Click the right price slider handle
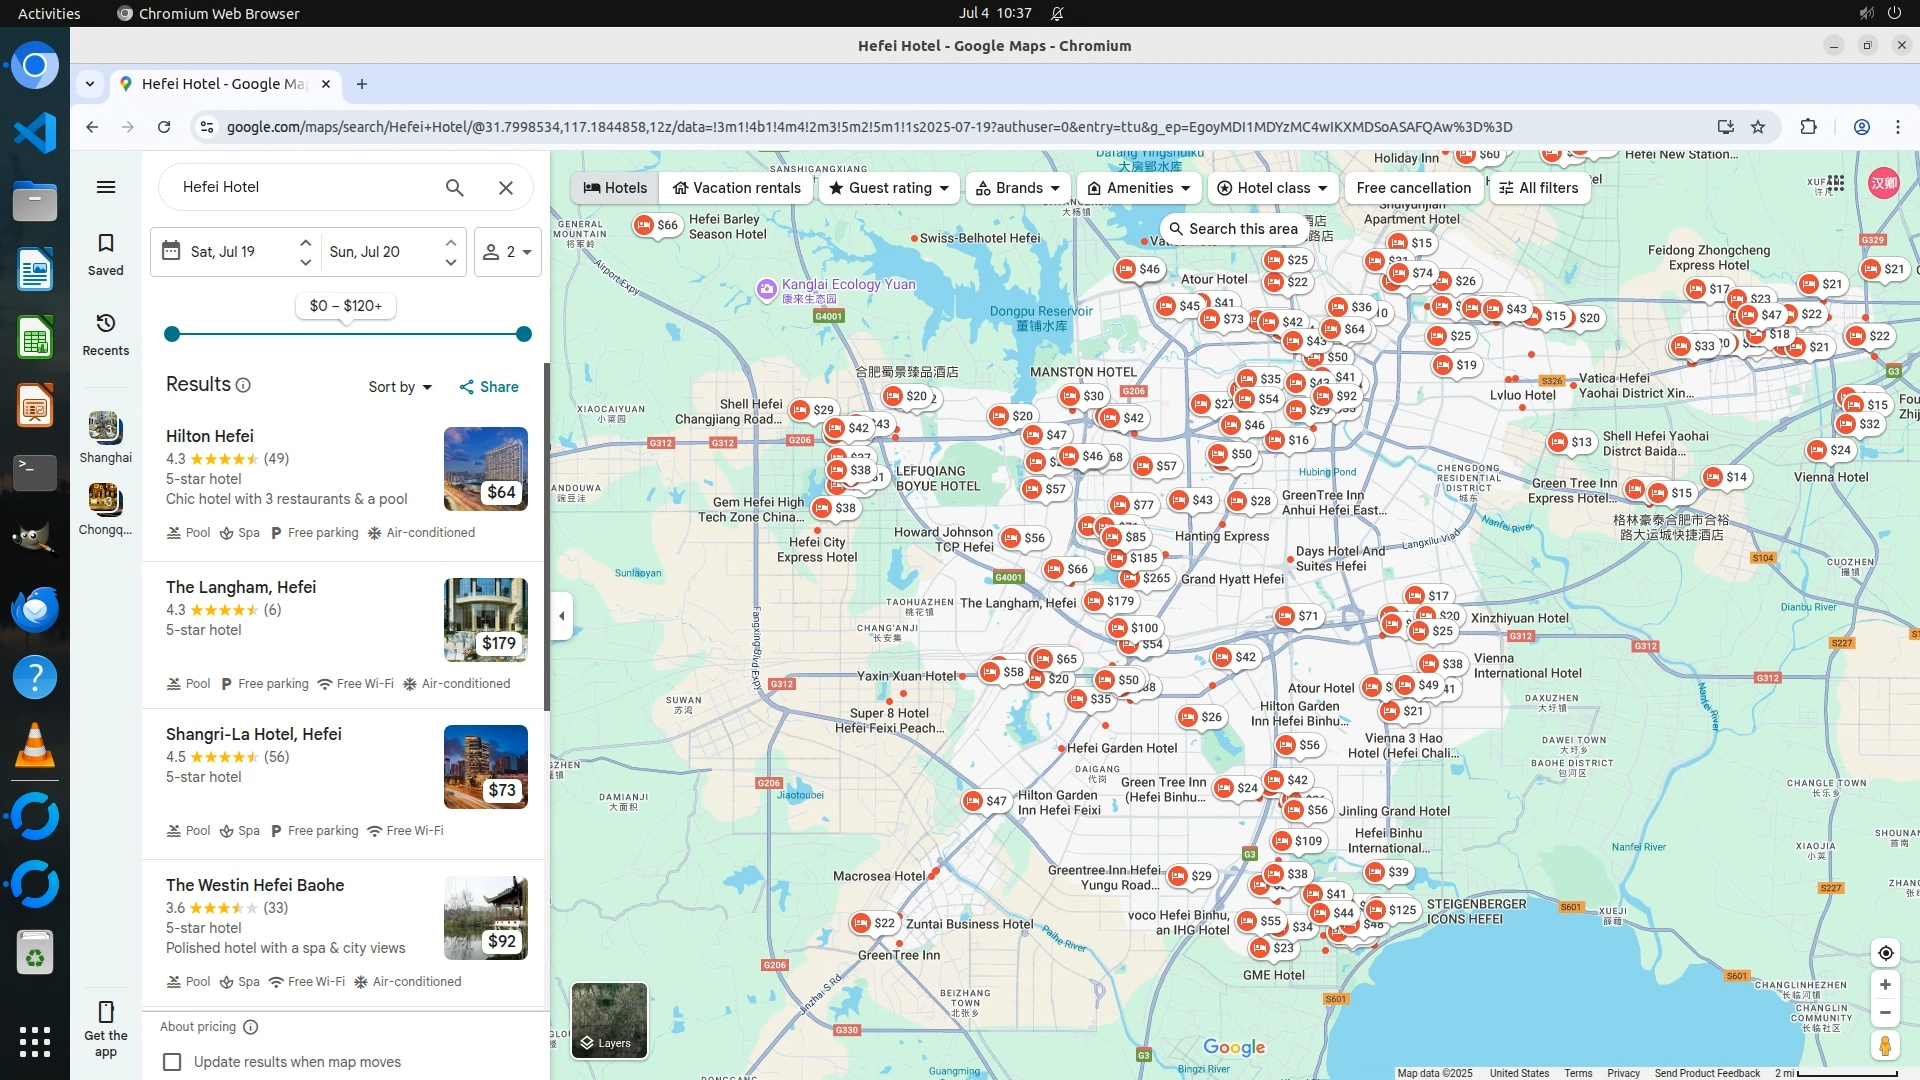 (x=523, y=334)
